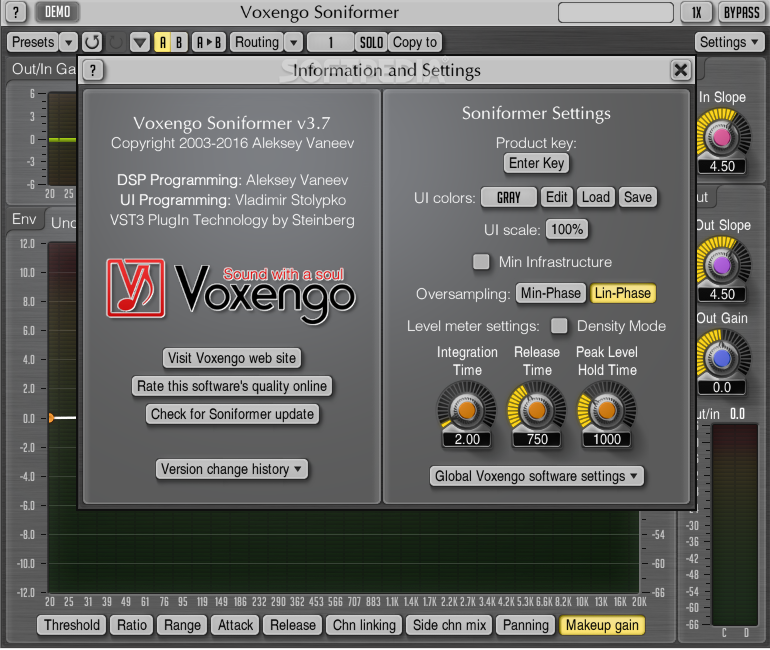
Task: Open help in Information and Settings dialog
Action: [x=93, y=70]
